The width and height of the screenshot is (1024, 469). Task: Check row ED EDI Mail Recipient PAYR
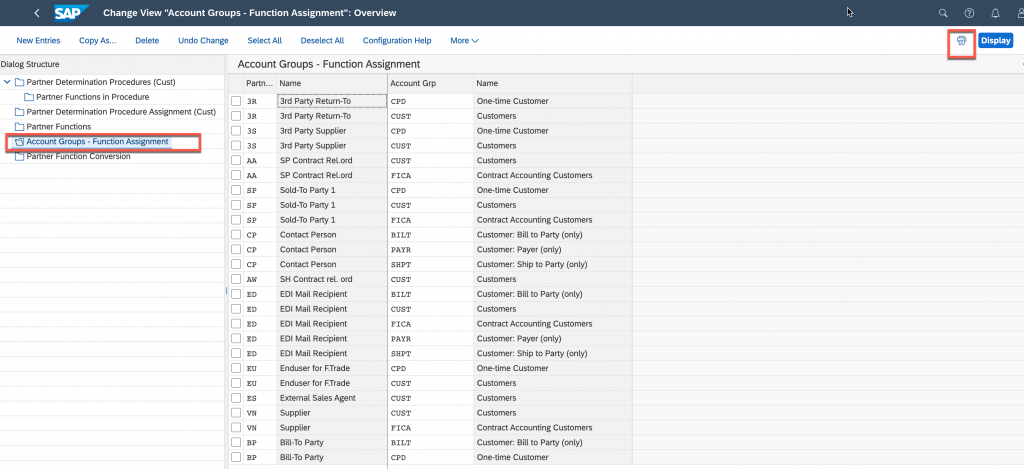(236, 338)
